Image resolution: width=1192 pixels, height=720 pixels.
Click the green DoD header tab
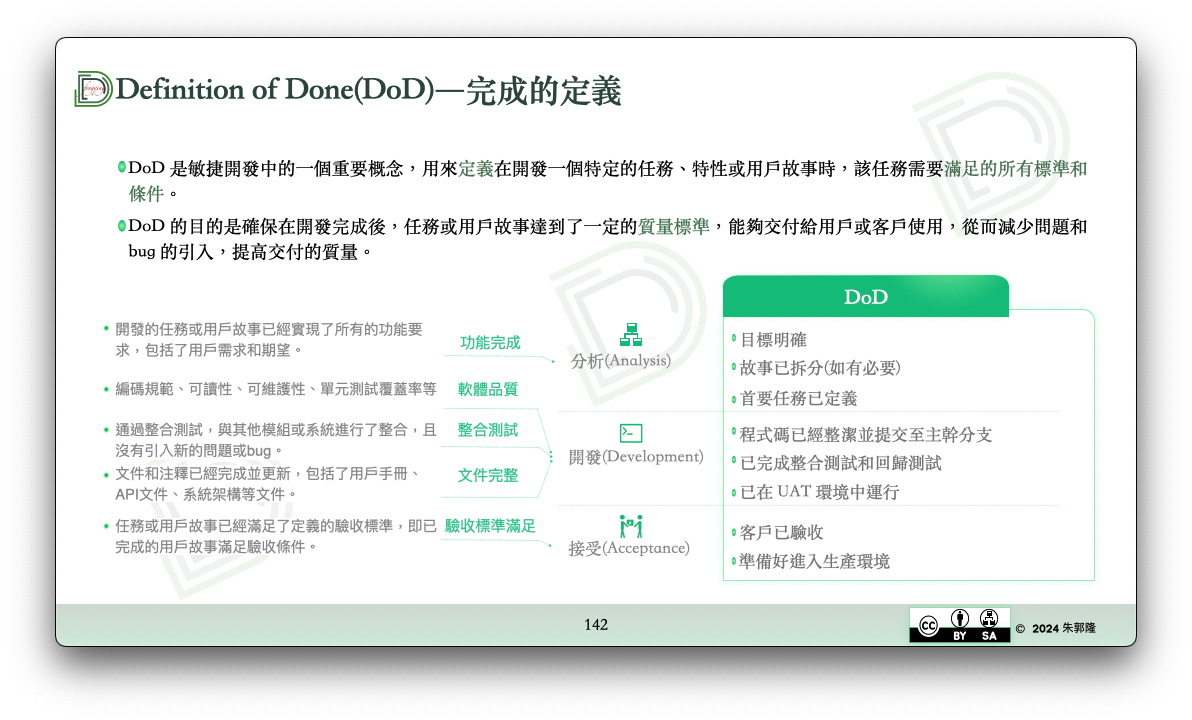point(865,297)
